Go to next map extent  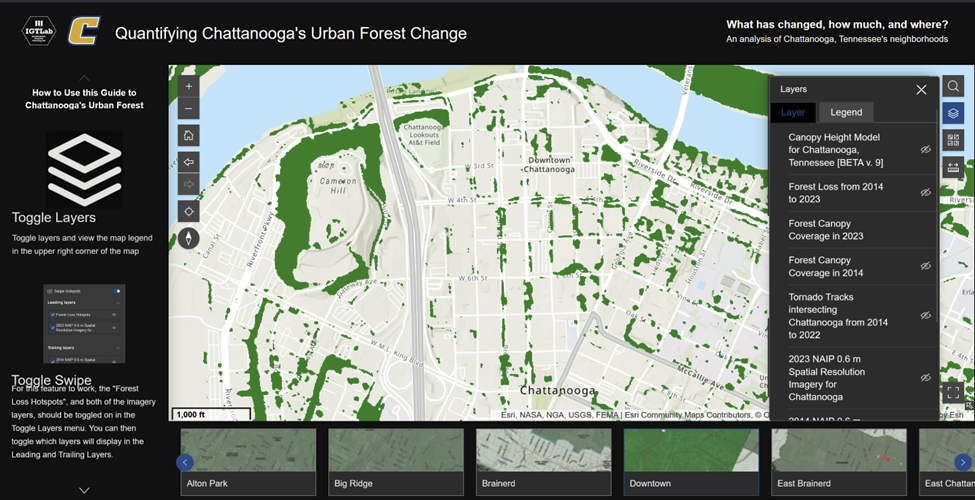pos(189,184)
